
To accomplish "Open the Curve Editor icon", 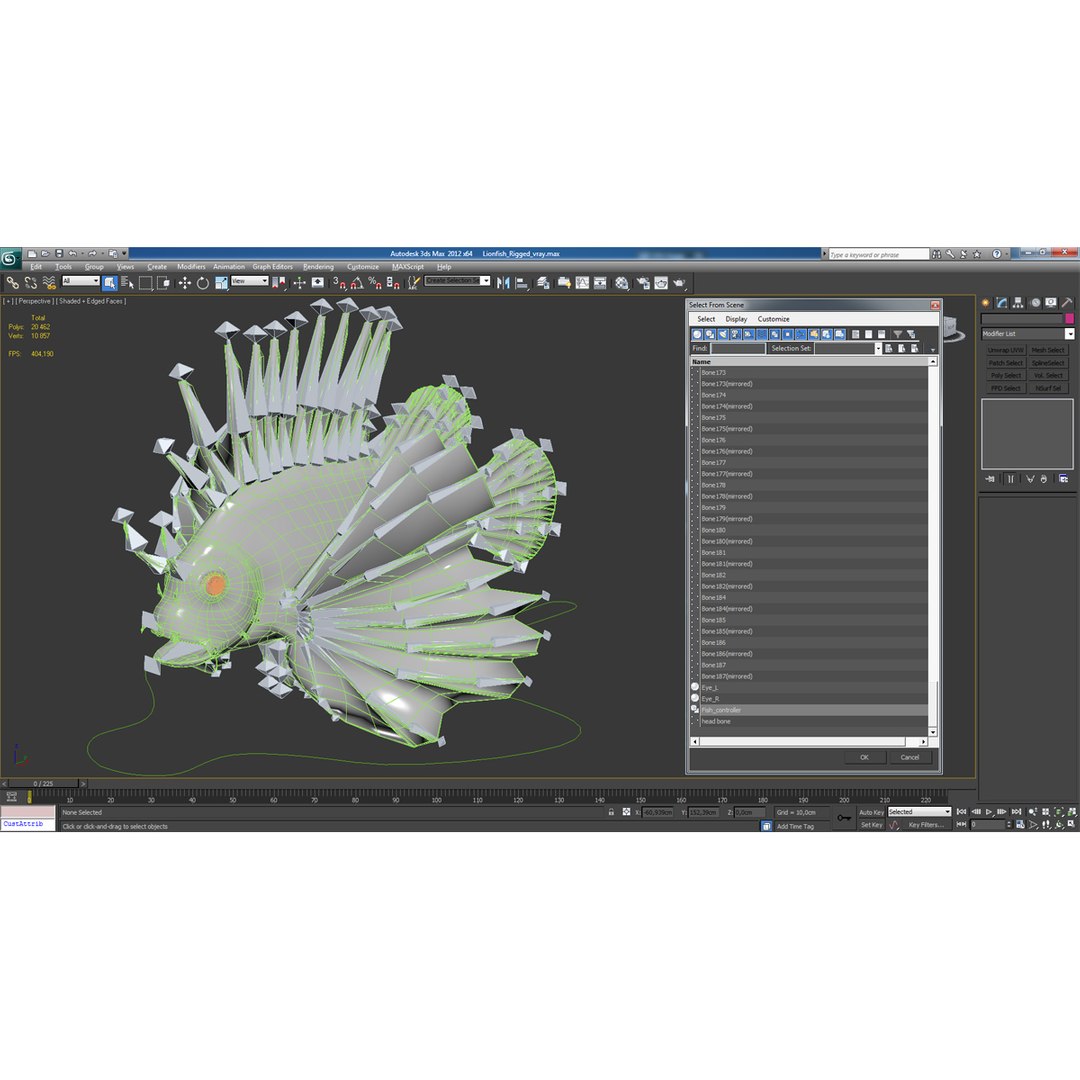I will tap(582, 282).
